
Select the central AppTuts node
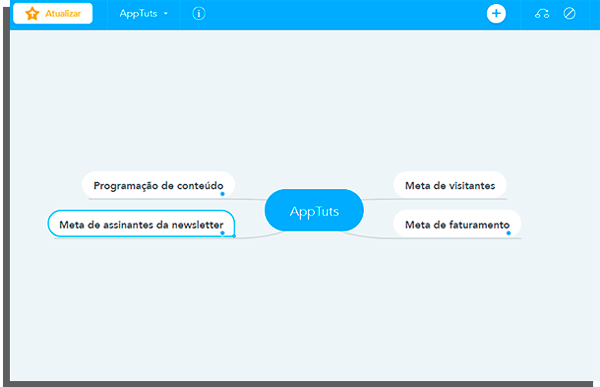point(314,210)
